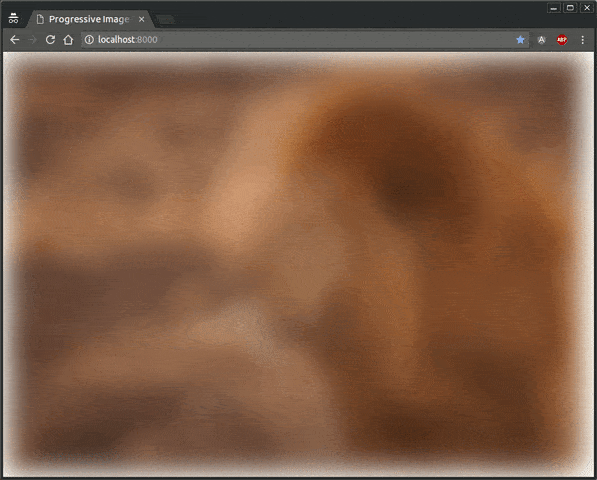
Task: Maximize the browser window
Action: (x=570, y=8)
